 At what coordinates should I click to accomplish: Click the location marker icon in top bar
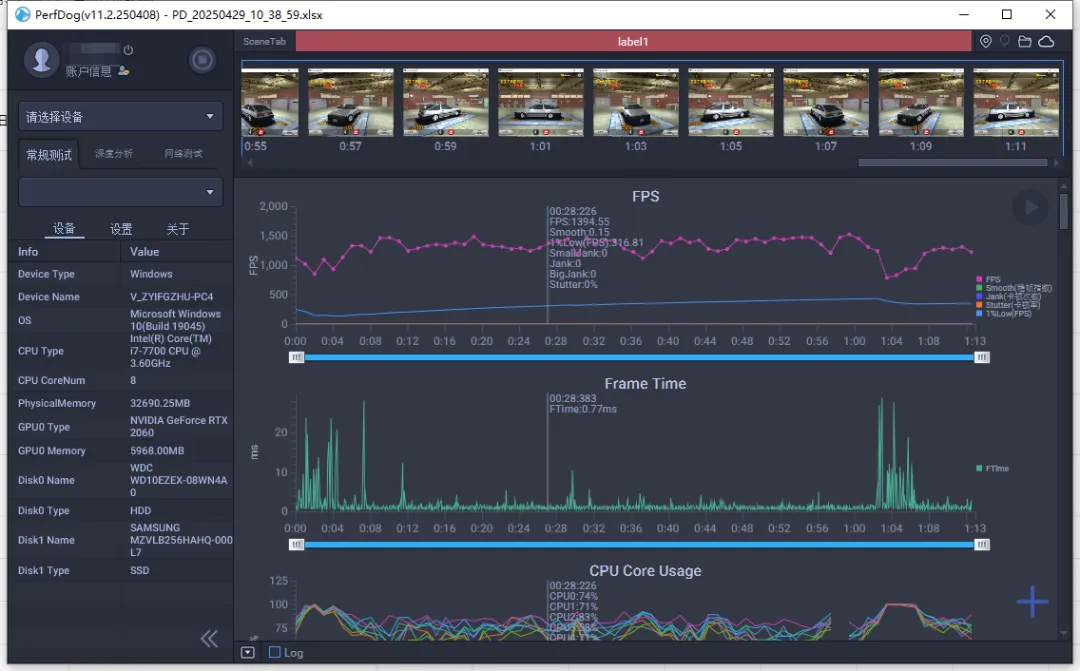[x=986, y=41]
